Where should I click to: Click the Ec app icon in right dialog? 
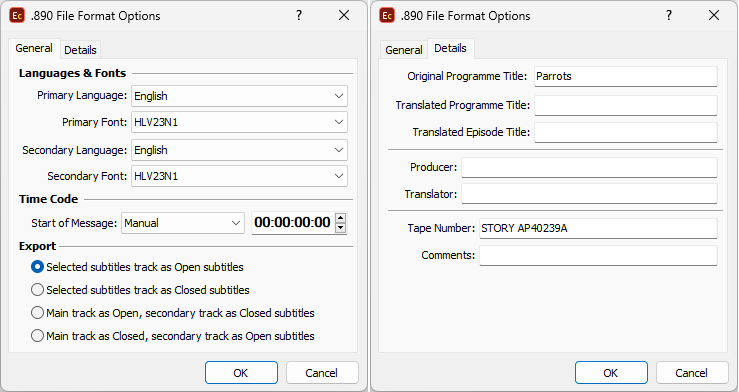[387, 16]
